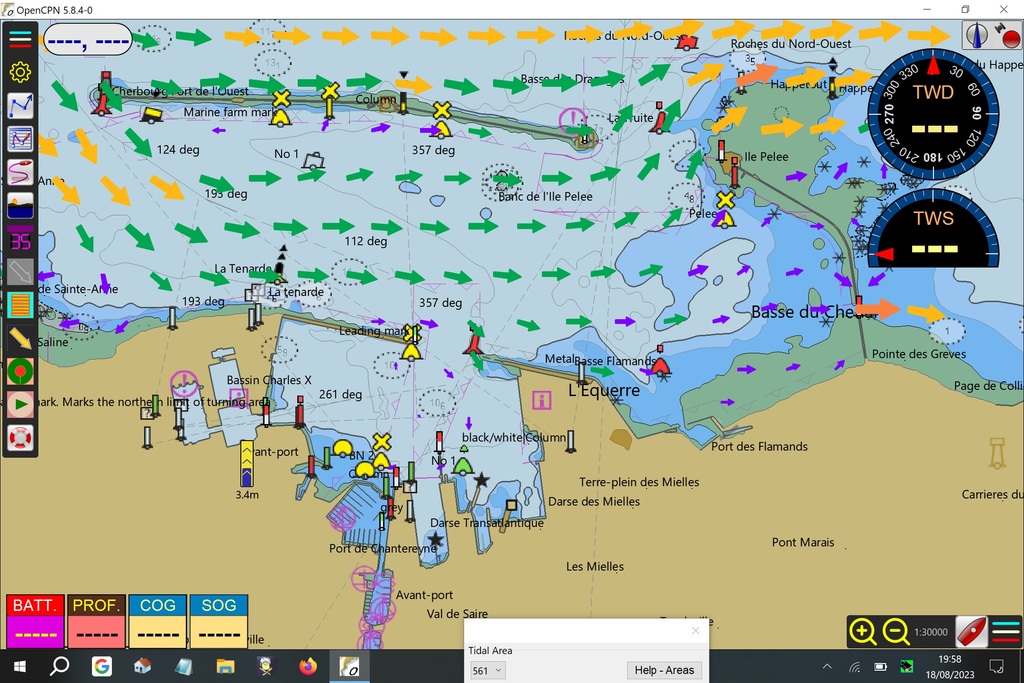Show hidden system tray icons
Viewport: 1024px width, 683px height.
827,667
